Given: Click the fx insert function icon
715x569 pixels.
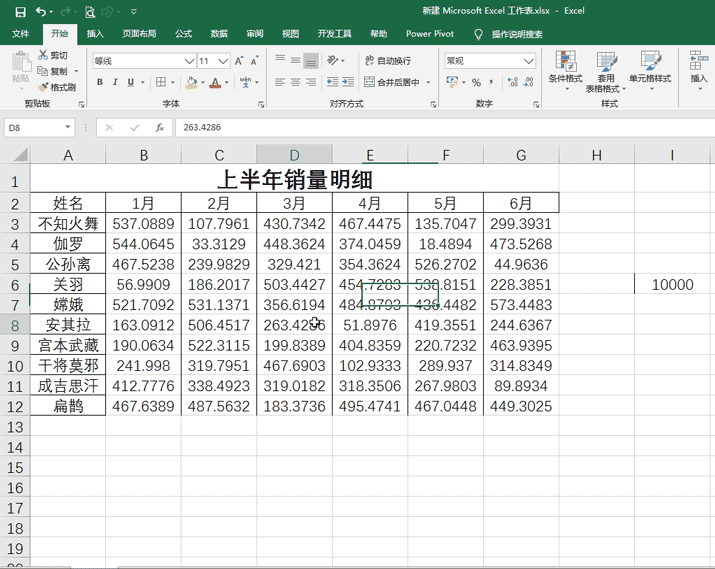Looking at the screenshot, I should tap(160, 128).
